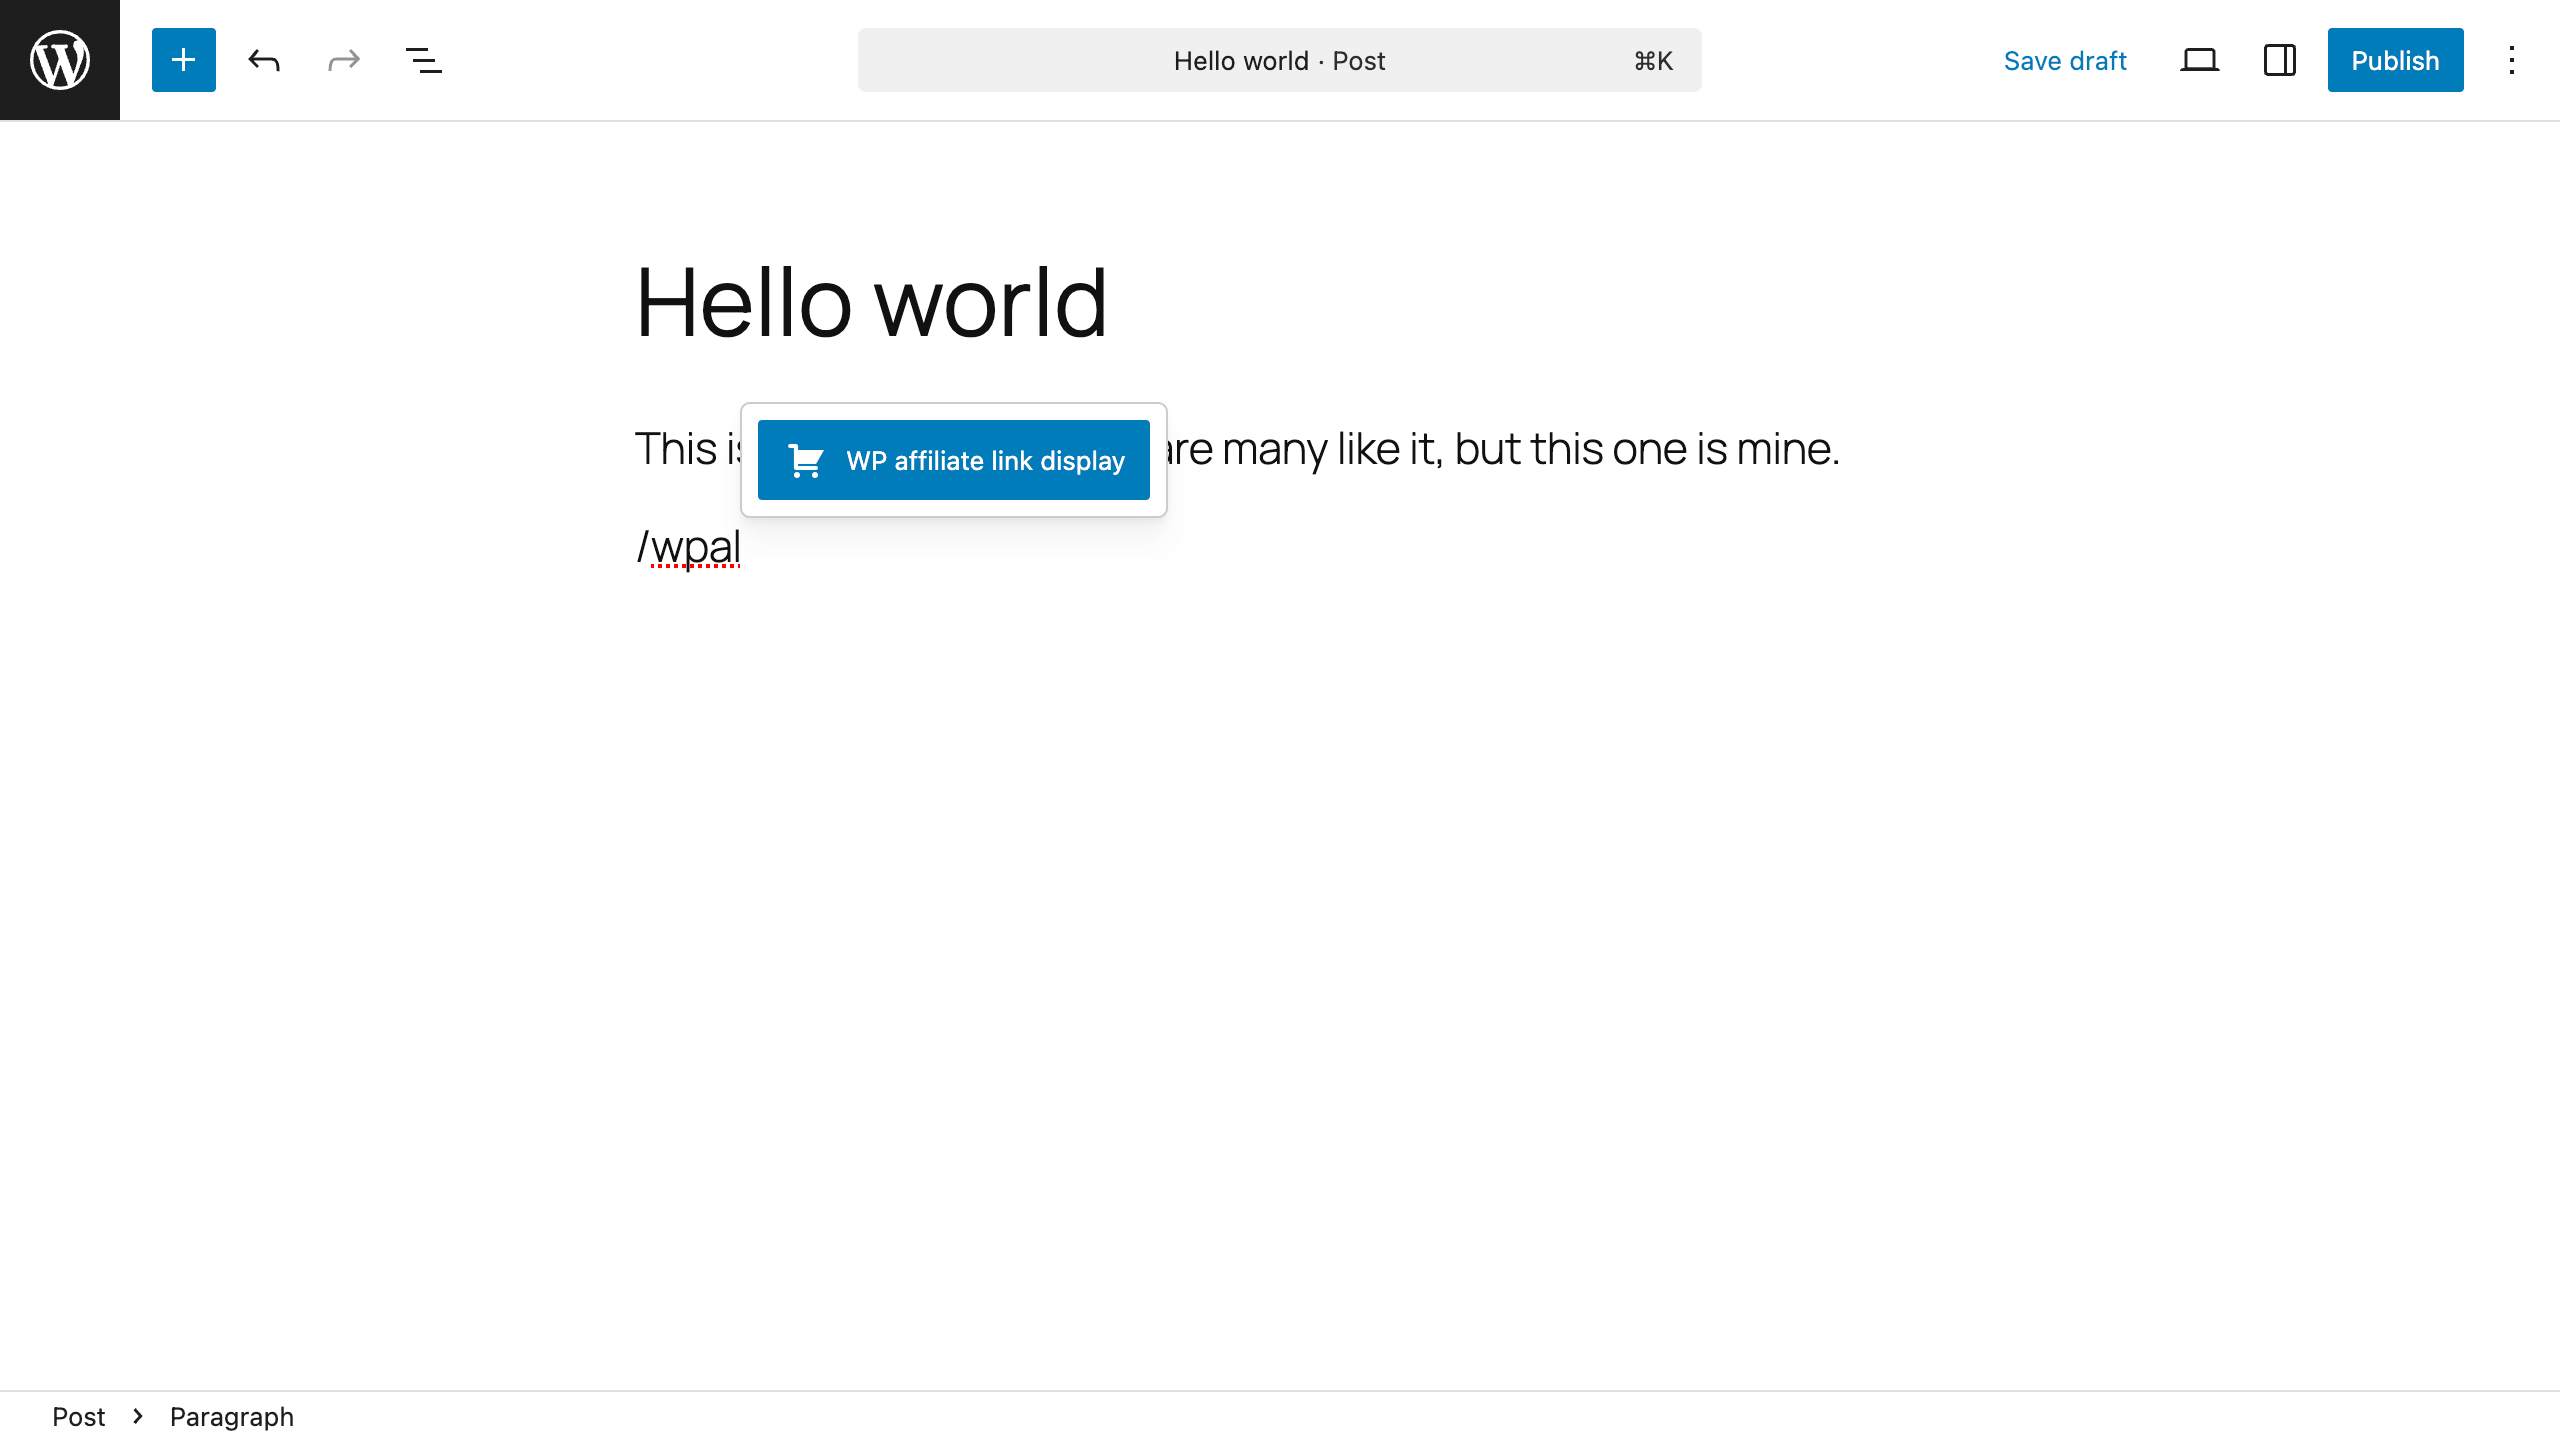The image size is (2560, 1439).
Task: Open the preview device view options
Action: [2199, 60]
